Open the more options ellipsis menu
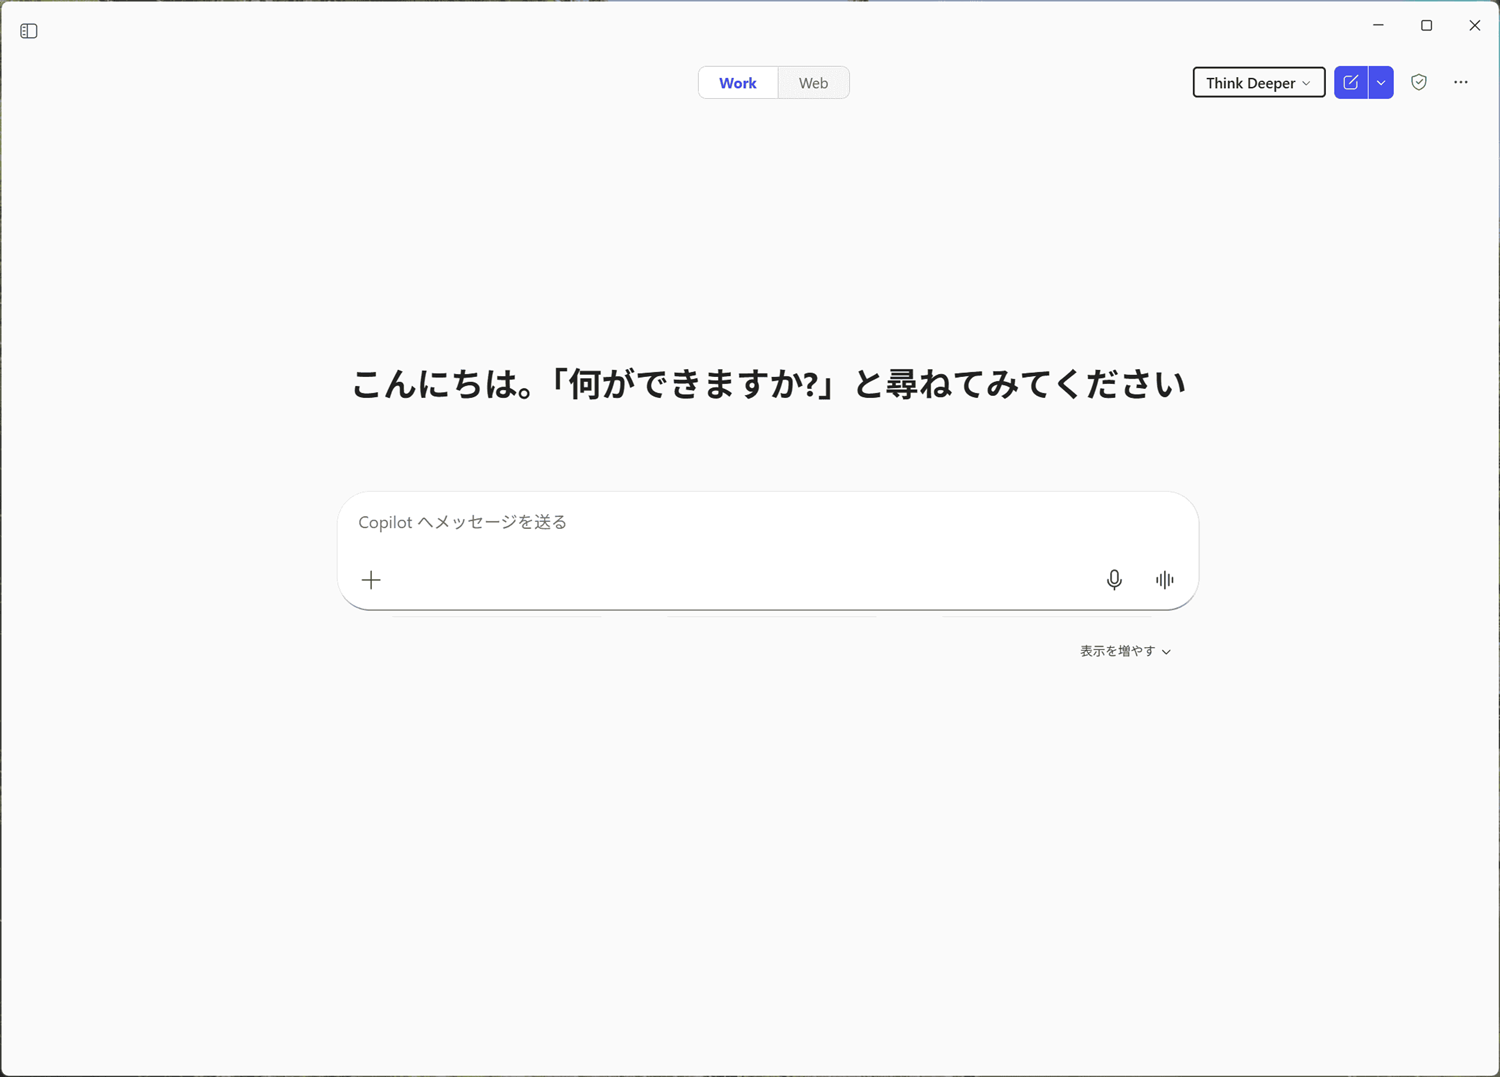 pos(1461,82)
